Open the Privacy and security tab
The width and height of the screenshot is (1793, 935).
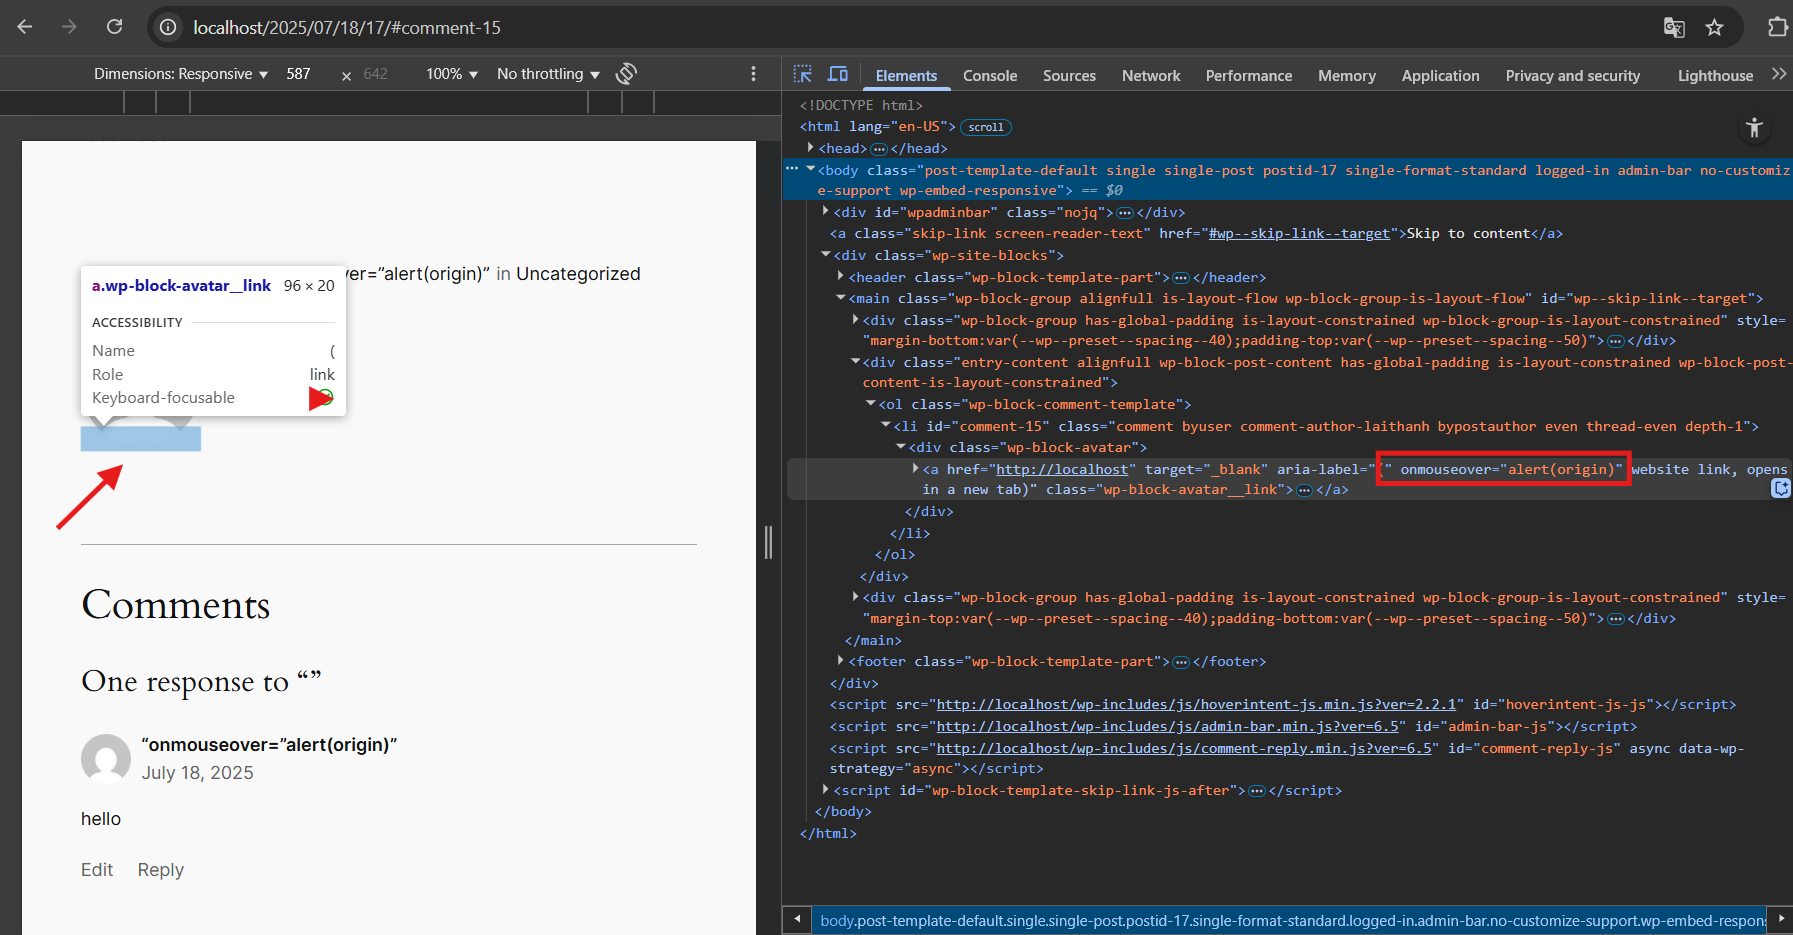tap(1573, 75)
